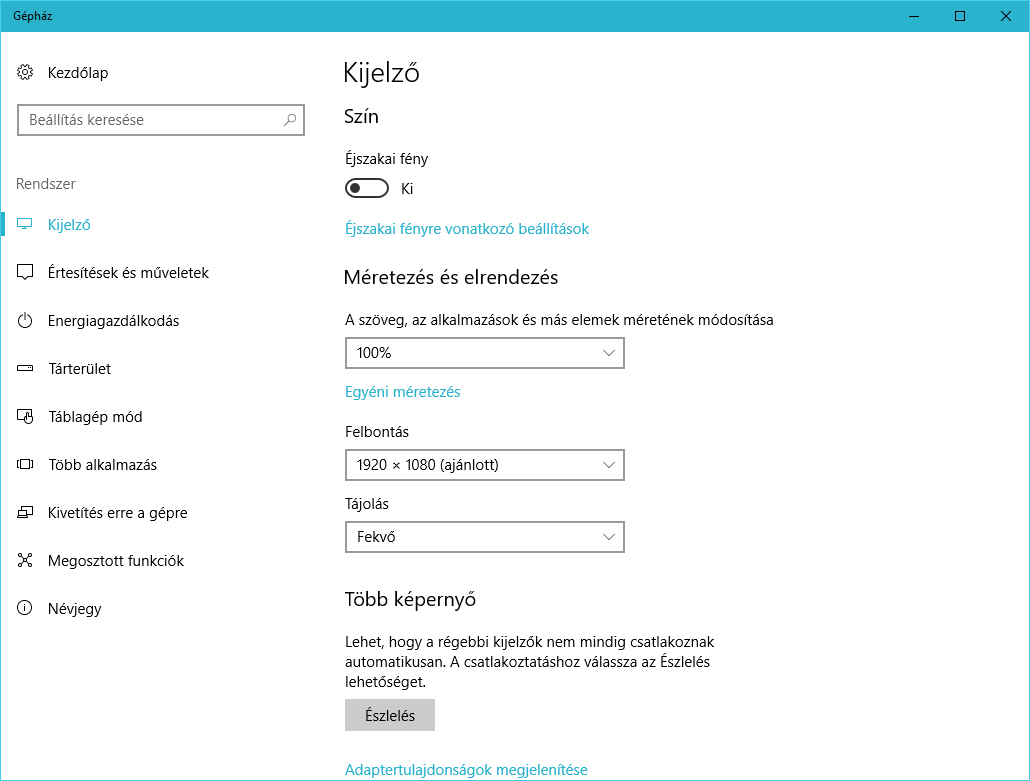The height and width of the screenshot is (781, 1030).
Task: Open the Tájolás Fekvő dropdown
Action: click(x=485, y=537)
